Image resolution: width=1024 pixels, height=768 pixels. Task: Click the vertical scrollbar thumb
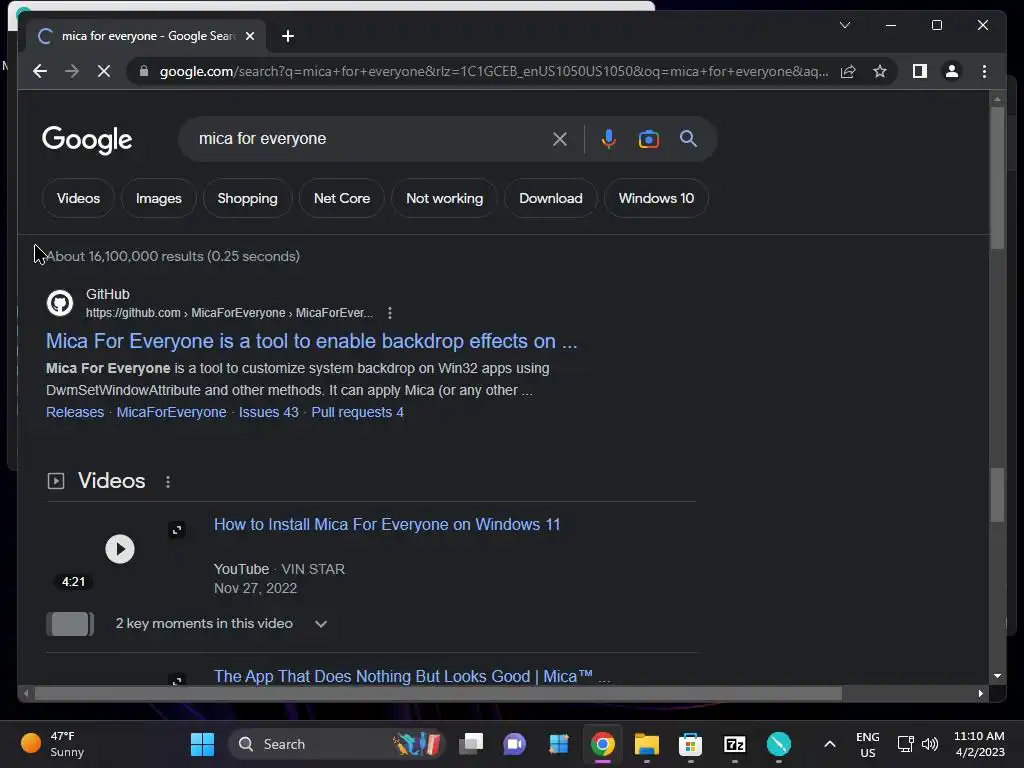[997, 178]
